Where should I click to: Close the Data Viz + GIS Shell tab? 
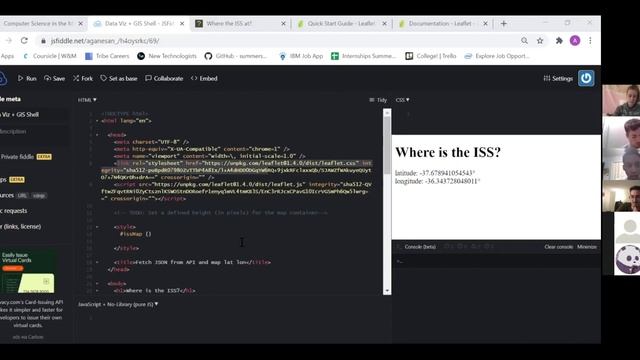[x=182, y=24]
